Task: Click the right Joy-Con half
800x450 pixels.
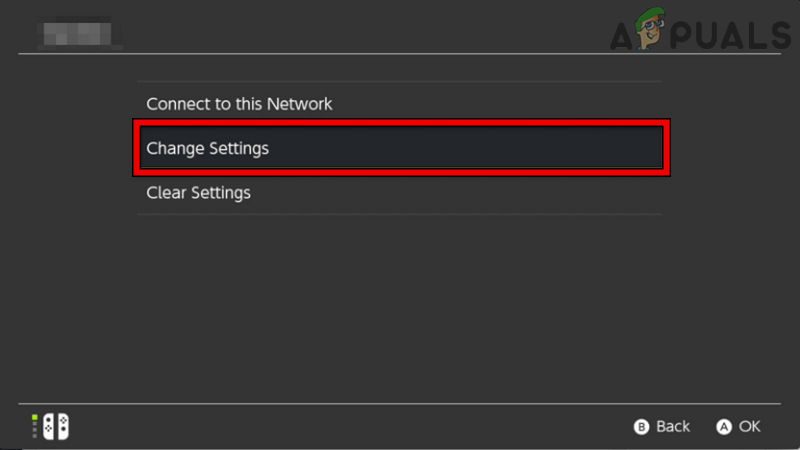Action: point(63,427)
